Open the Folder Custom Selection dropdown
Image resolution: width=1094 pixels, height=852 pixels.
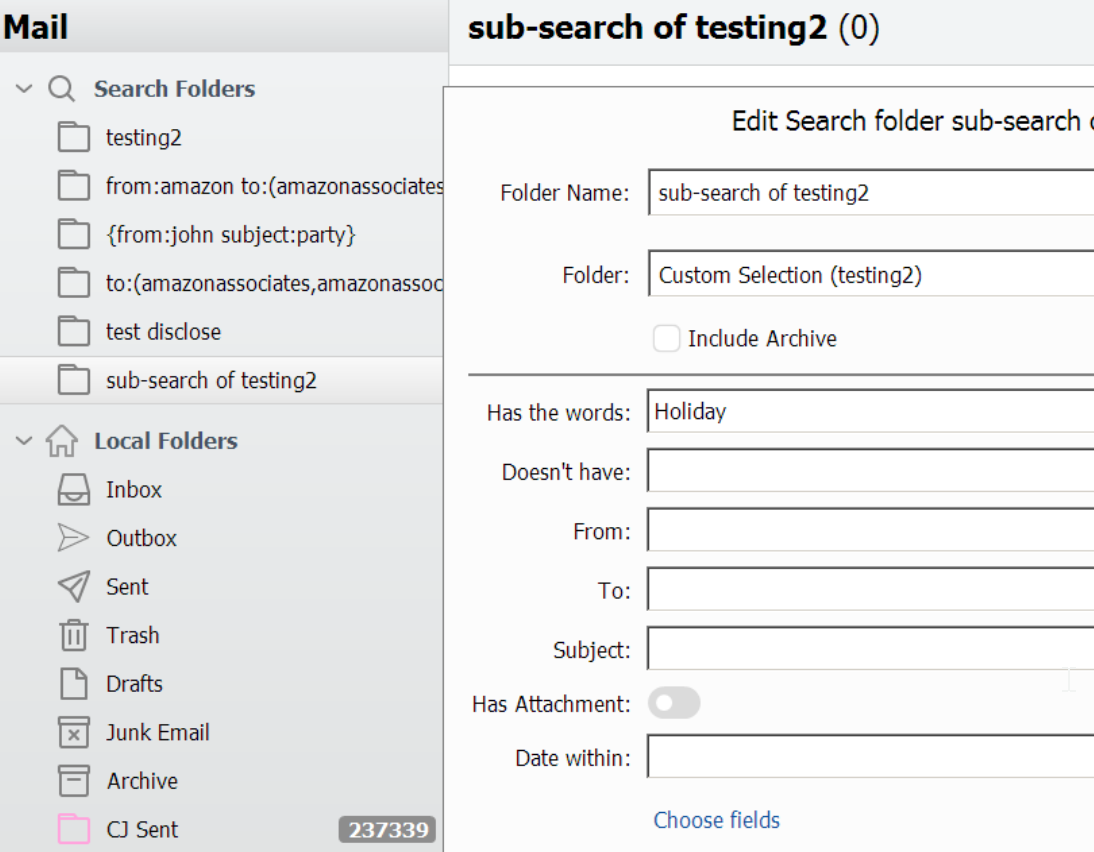tap(871, 274)
